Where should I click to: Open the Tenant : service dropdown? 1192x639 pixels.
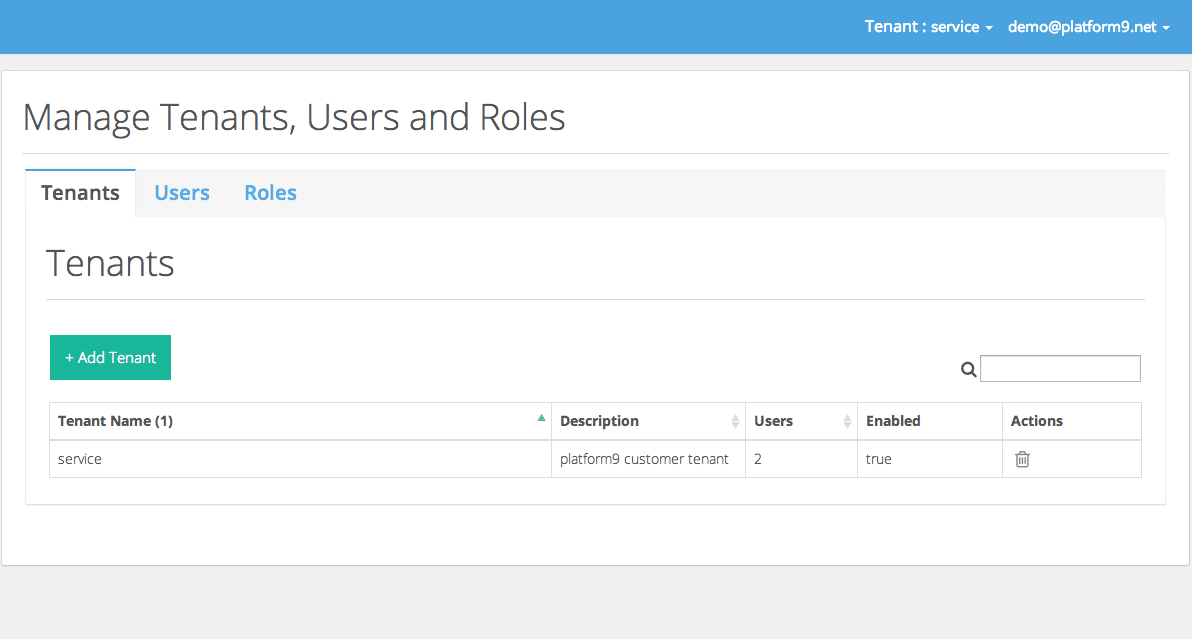(928, 27)
